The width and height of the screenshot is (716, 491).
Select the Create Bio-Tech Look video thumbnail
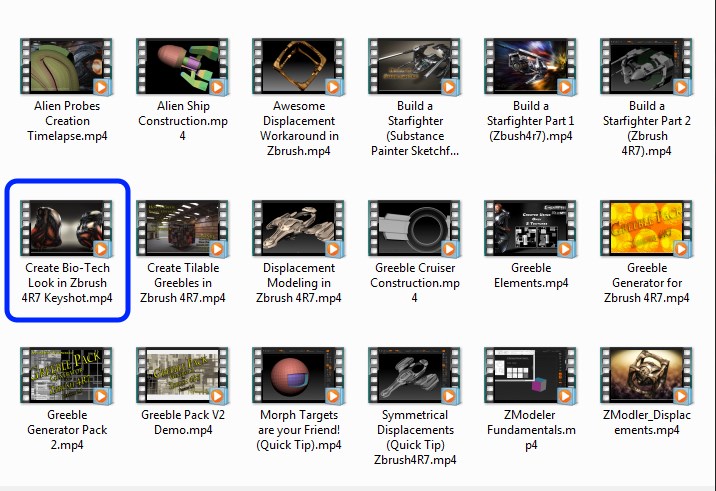tap(67, 228)
